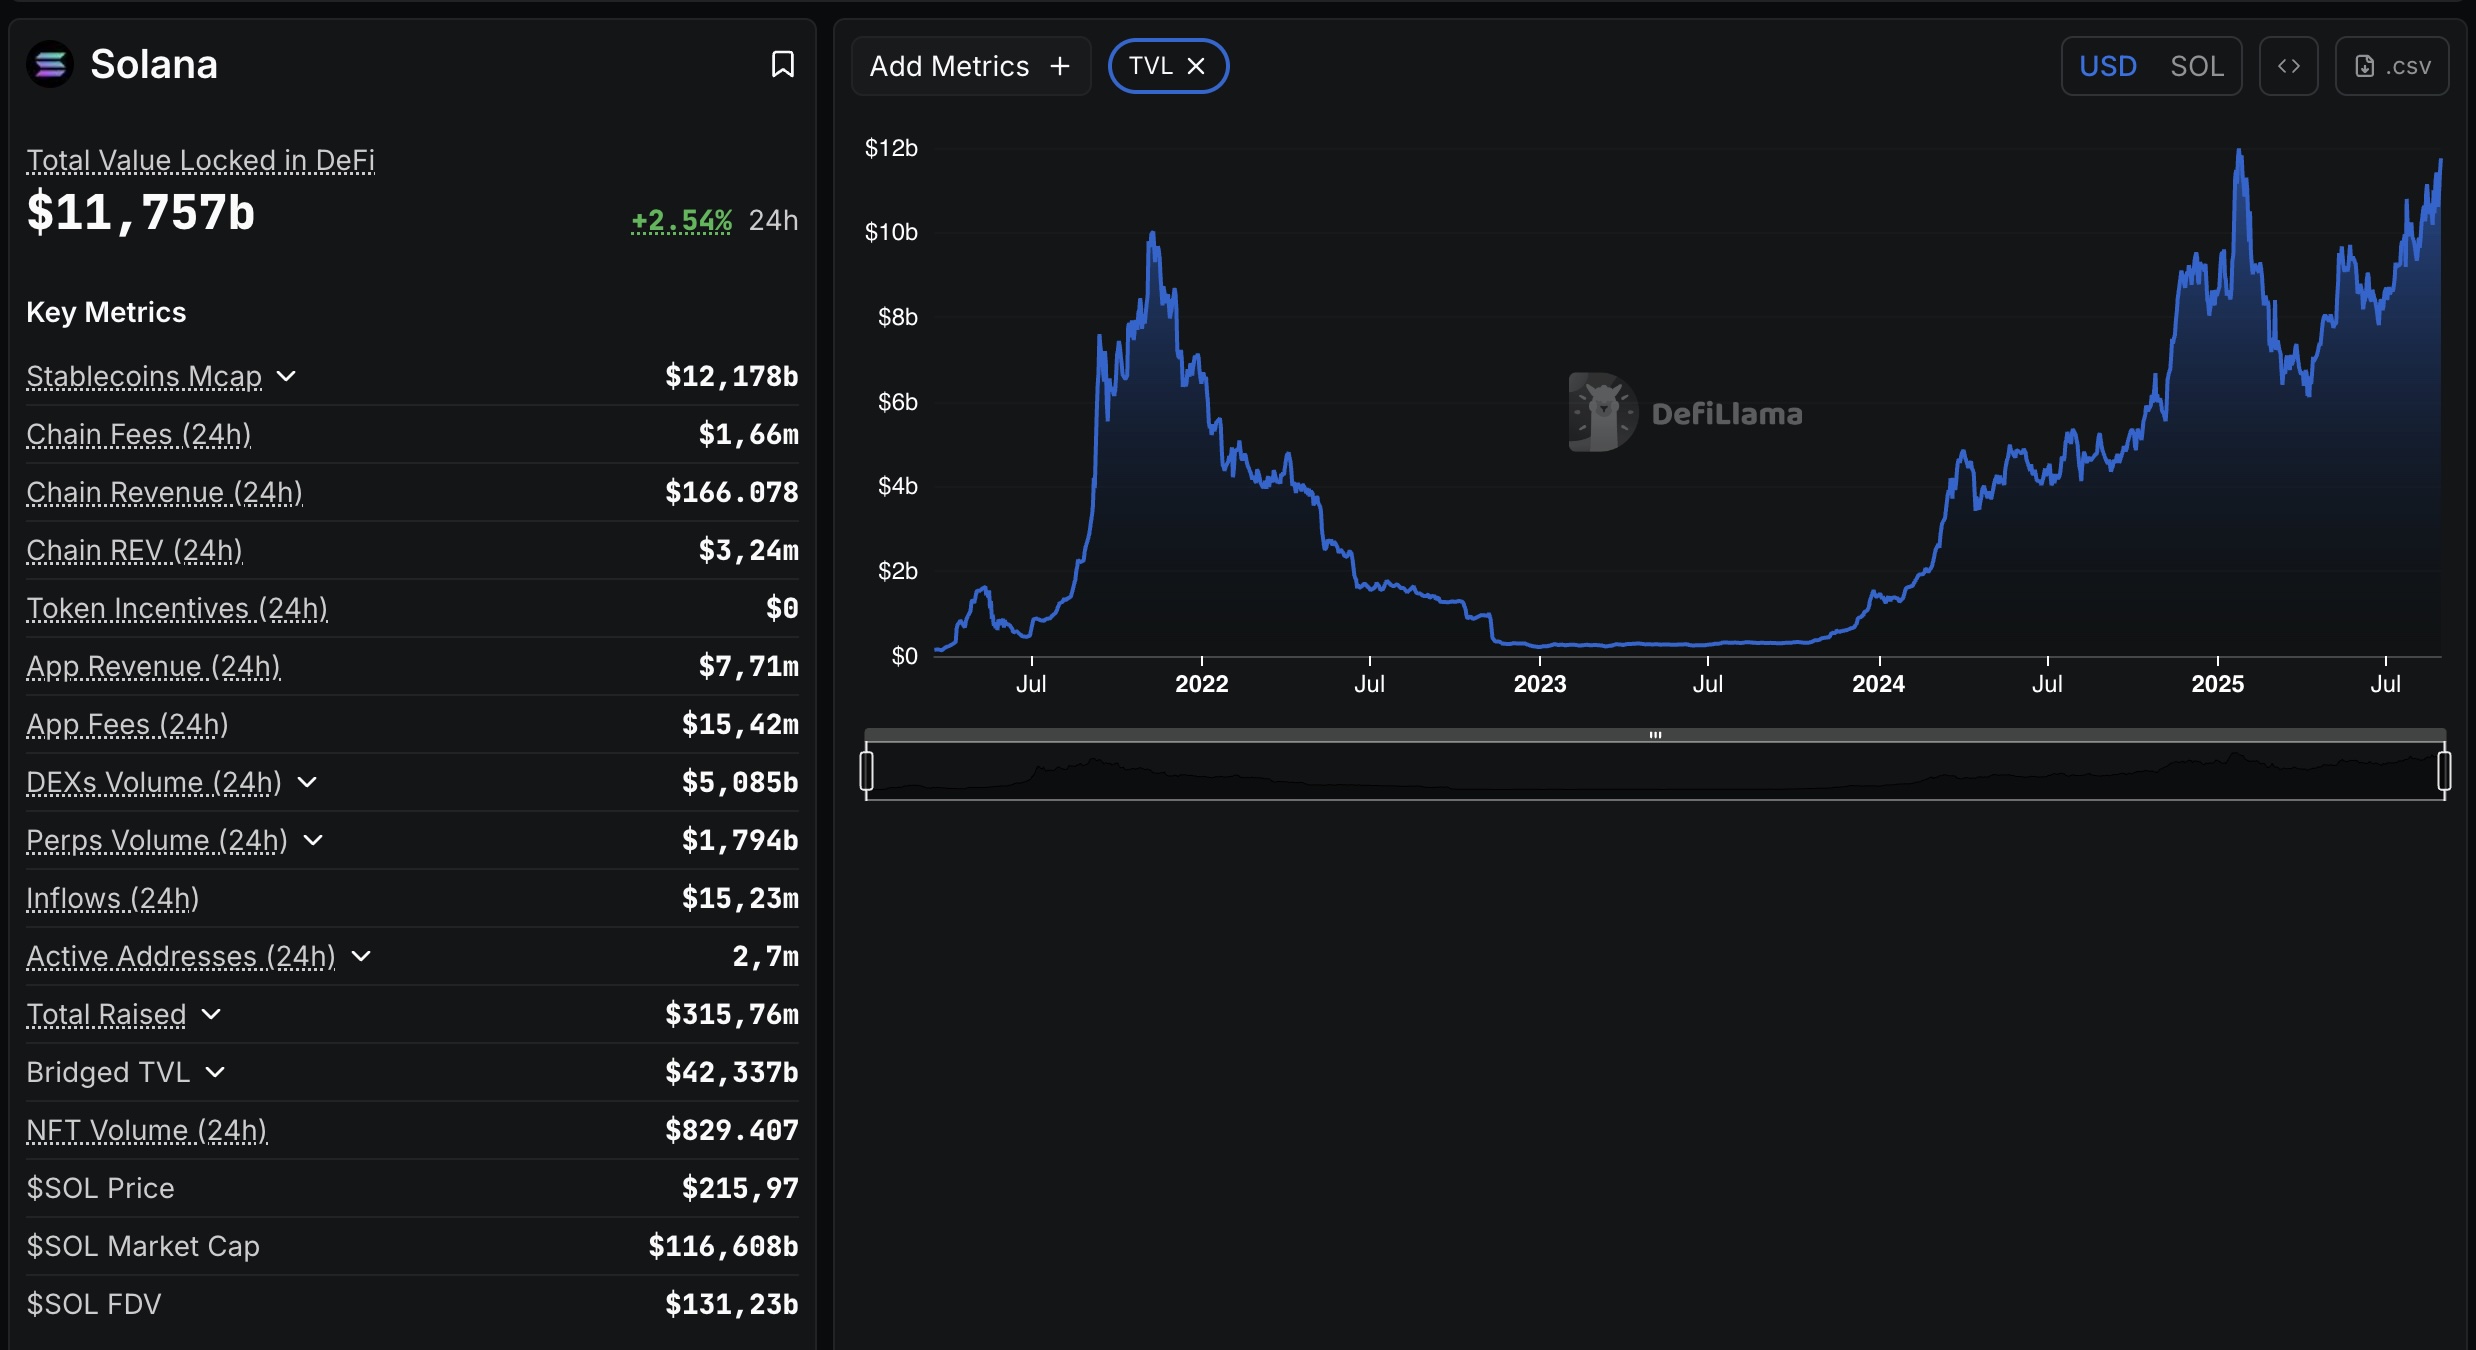Image resolution: width=2476 pixels, height=1350 pixels.
Task: Click the Solana logo icon
Action: click(x=50, y=65)
